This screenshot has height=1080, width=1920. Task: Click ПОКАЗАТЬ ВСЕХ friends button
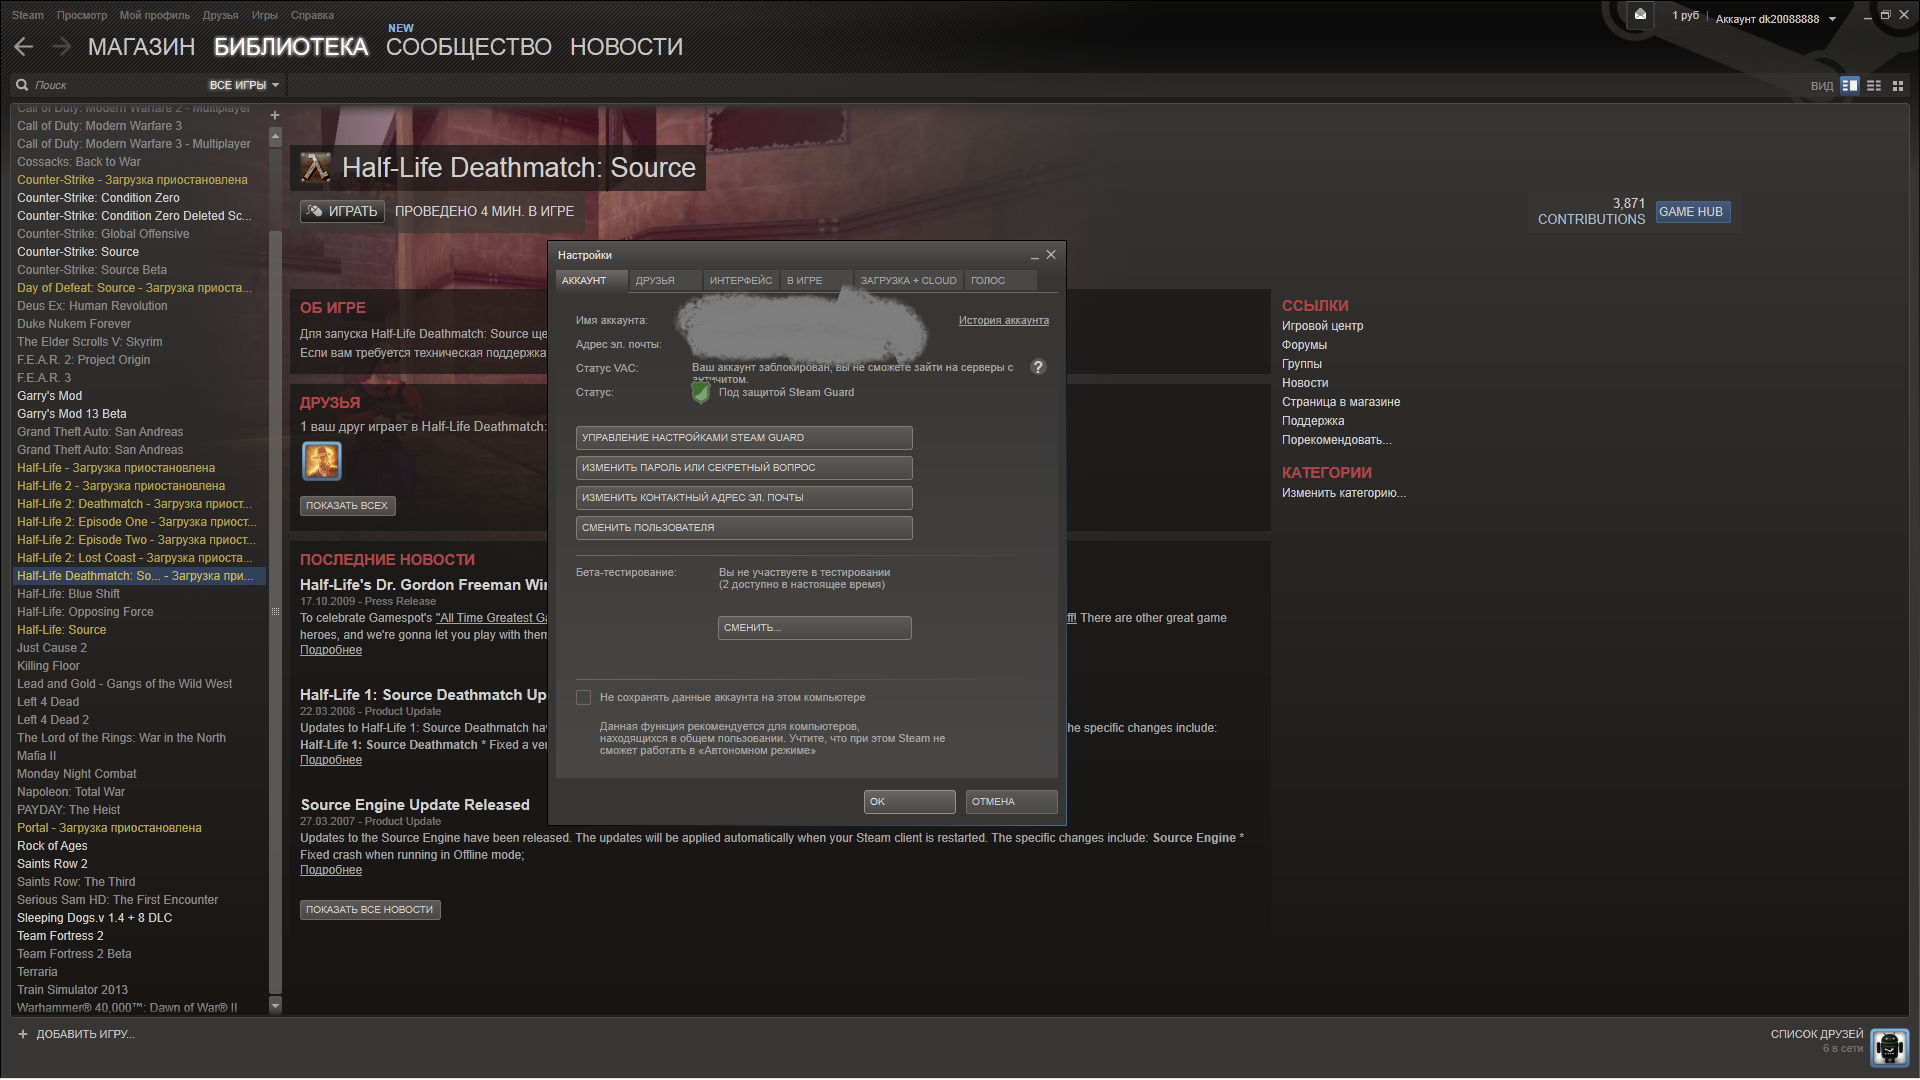(347, 506)
